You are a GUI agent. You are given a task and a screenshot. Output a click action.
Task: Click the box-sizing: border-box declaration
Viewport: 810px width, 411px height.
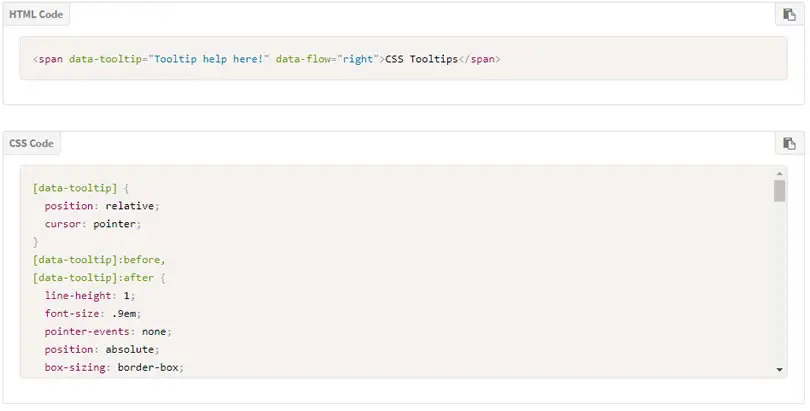point(114,368)
